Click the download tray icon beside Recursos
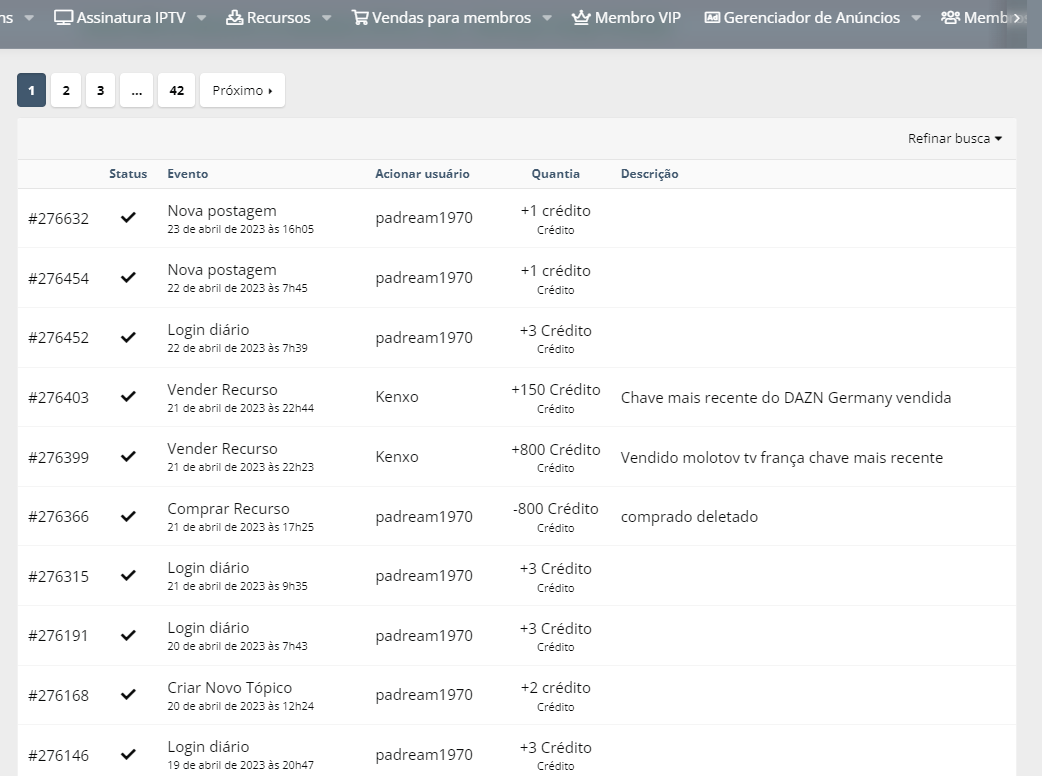This screenshot has width=1042, height=776. click(235, 18)
